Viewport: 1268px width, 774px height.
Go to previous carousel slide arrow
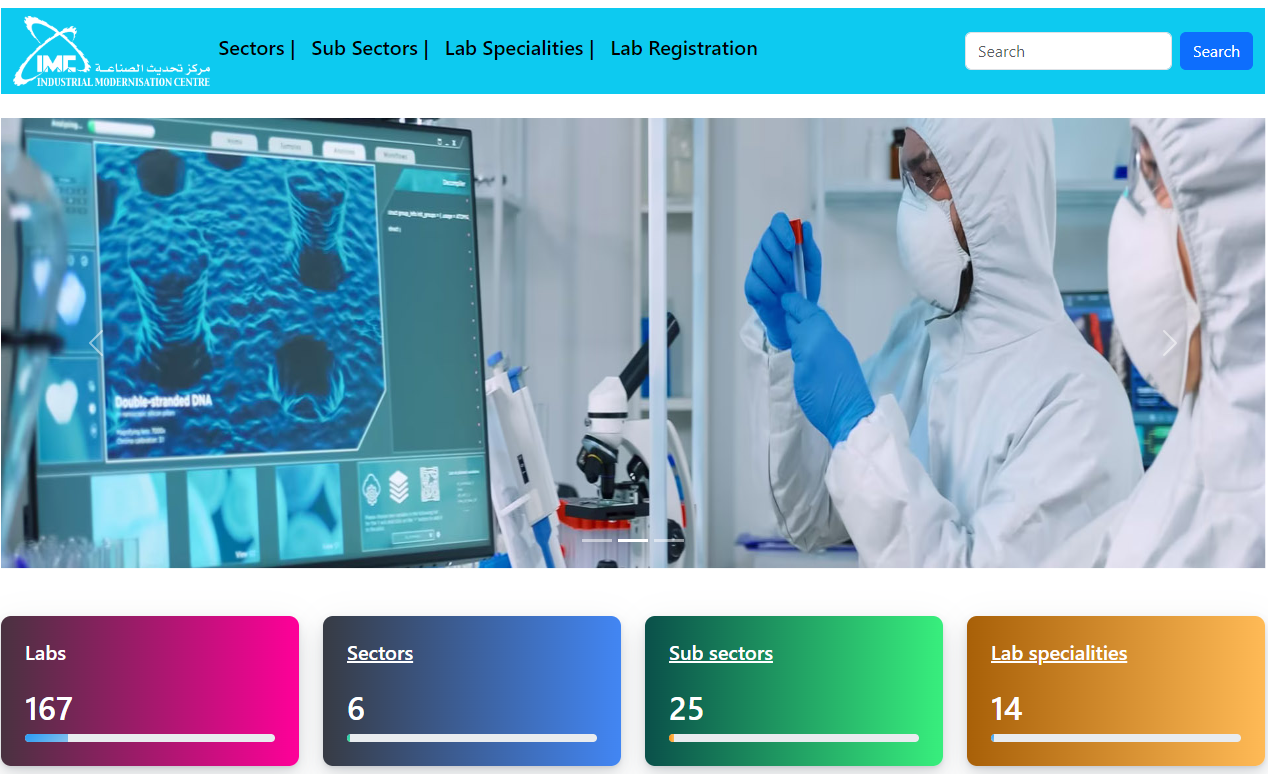click(x=96, y=343)
